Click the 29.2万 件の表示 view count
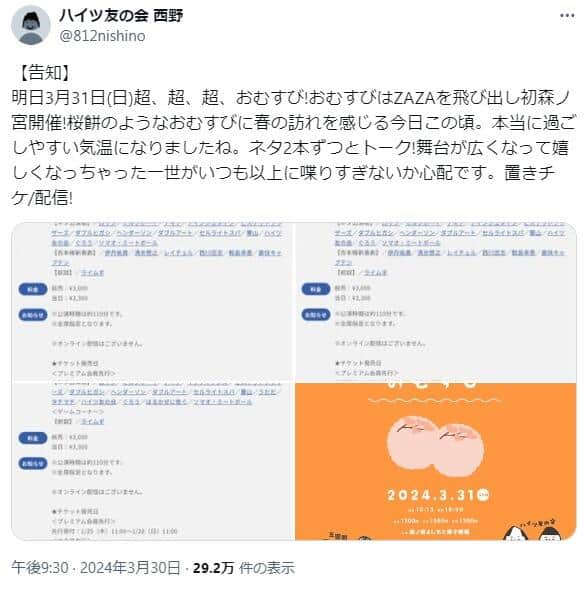Image resolution: width=584 pixels, height=591 pixels. (x=244, y=568)
